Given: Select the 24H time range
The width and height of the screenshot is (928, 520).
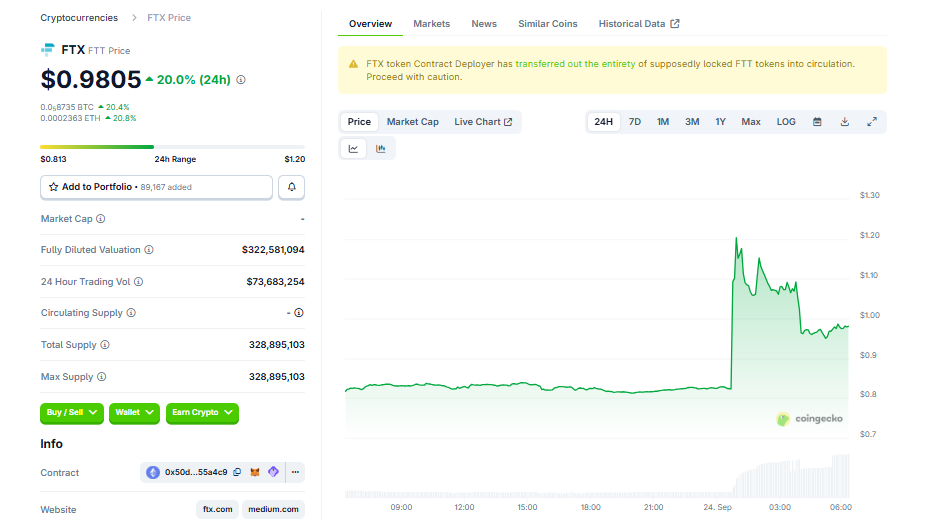Looking at the screenshot, I should coord(603,122).
